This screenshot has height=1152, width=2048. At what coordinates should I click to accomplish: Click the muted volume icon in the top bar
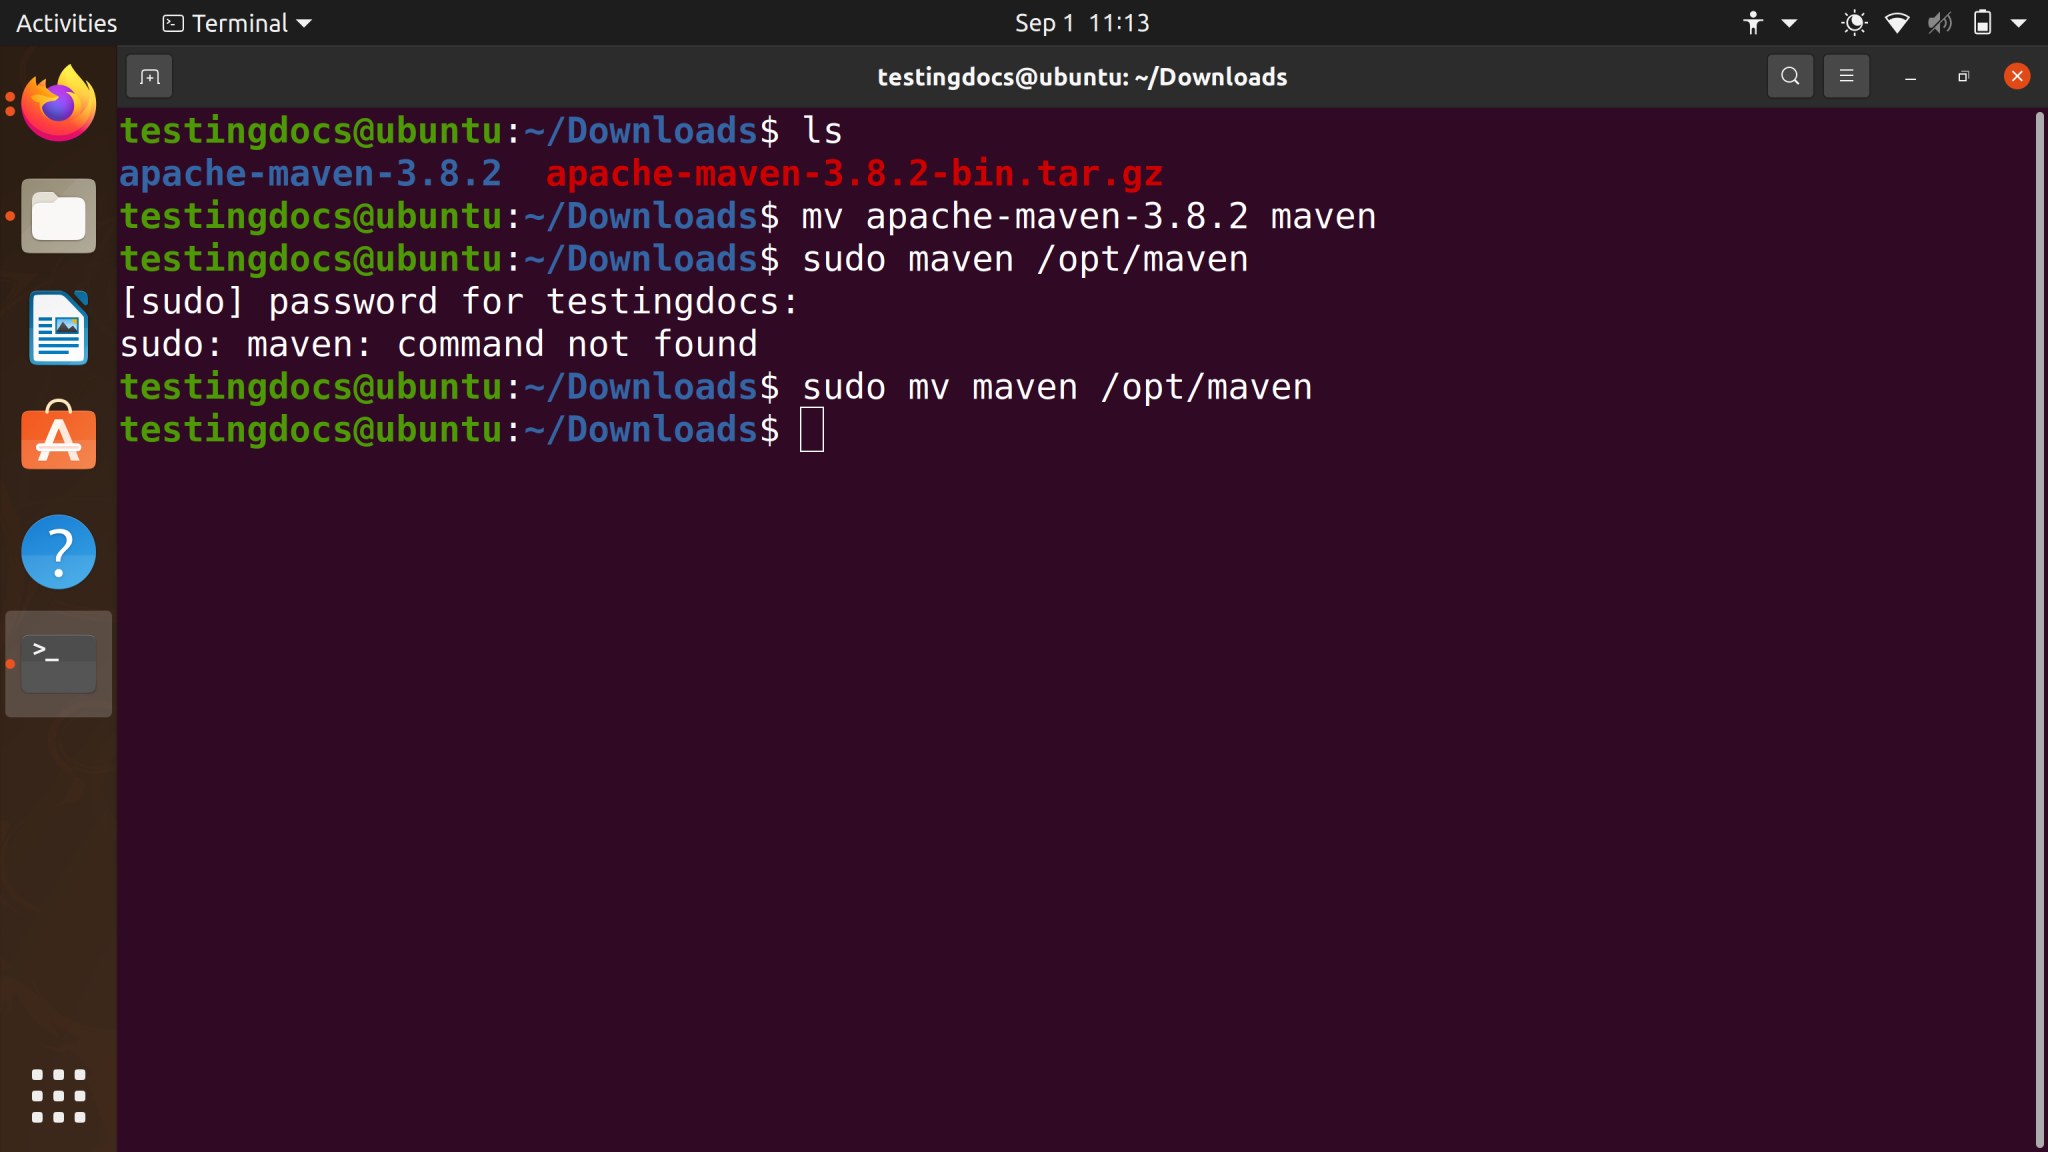[x=1938, y=22]
